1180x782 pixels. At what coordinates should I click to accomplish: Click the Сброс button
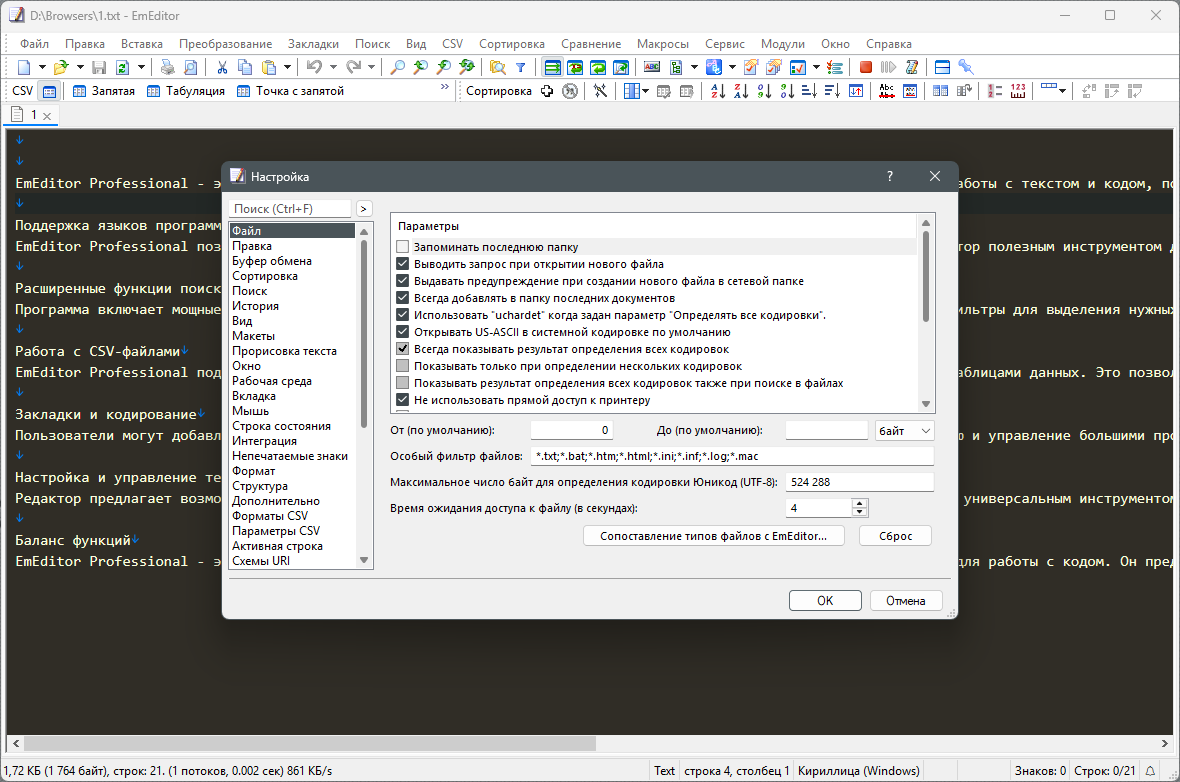[896, 536]
